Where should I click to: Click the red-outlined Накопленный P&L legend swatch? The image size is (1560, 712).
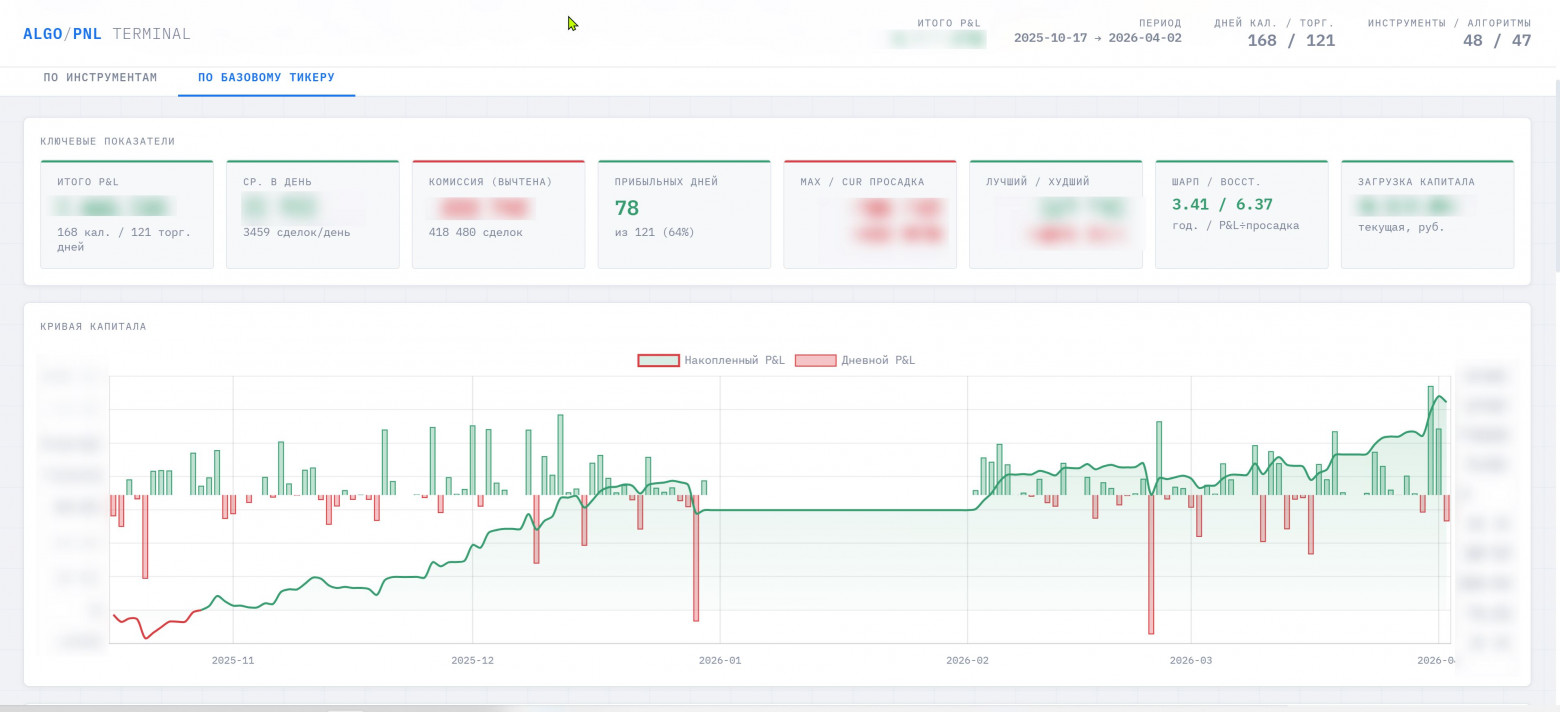pyautogui.click(x=658, y=360)
